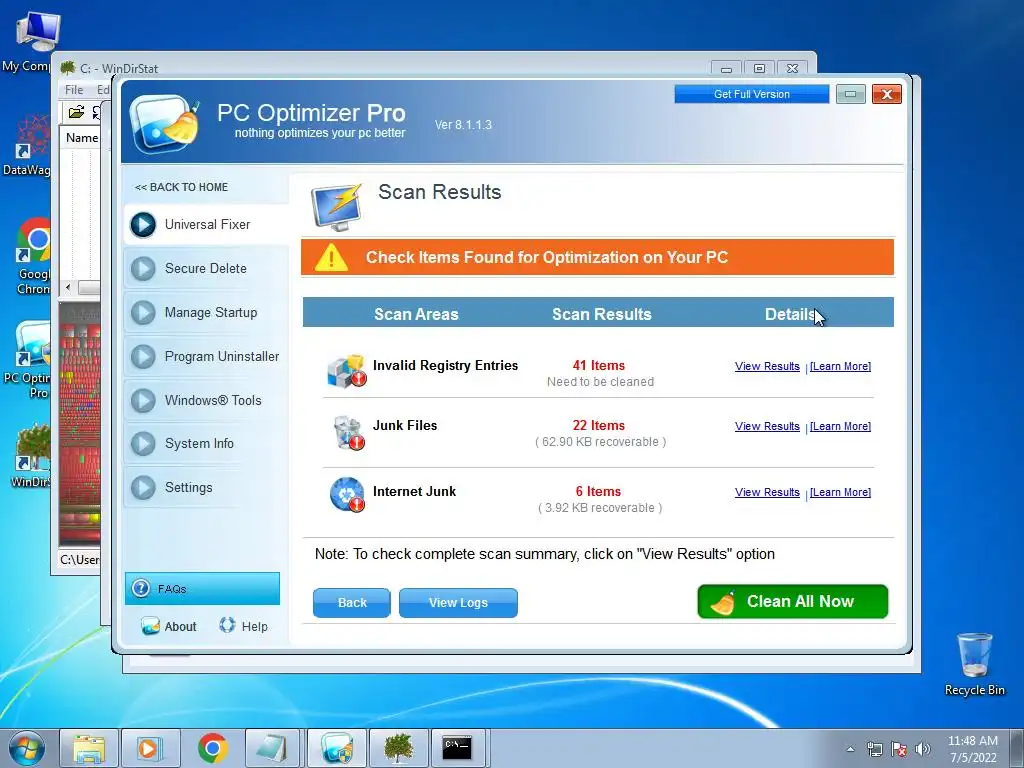The height and width of the screenshot is (768, 1024).
Task: Click the Secure Delete arrow icon
Action: (x=143, y=268)
